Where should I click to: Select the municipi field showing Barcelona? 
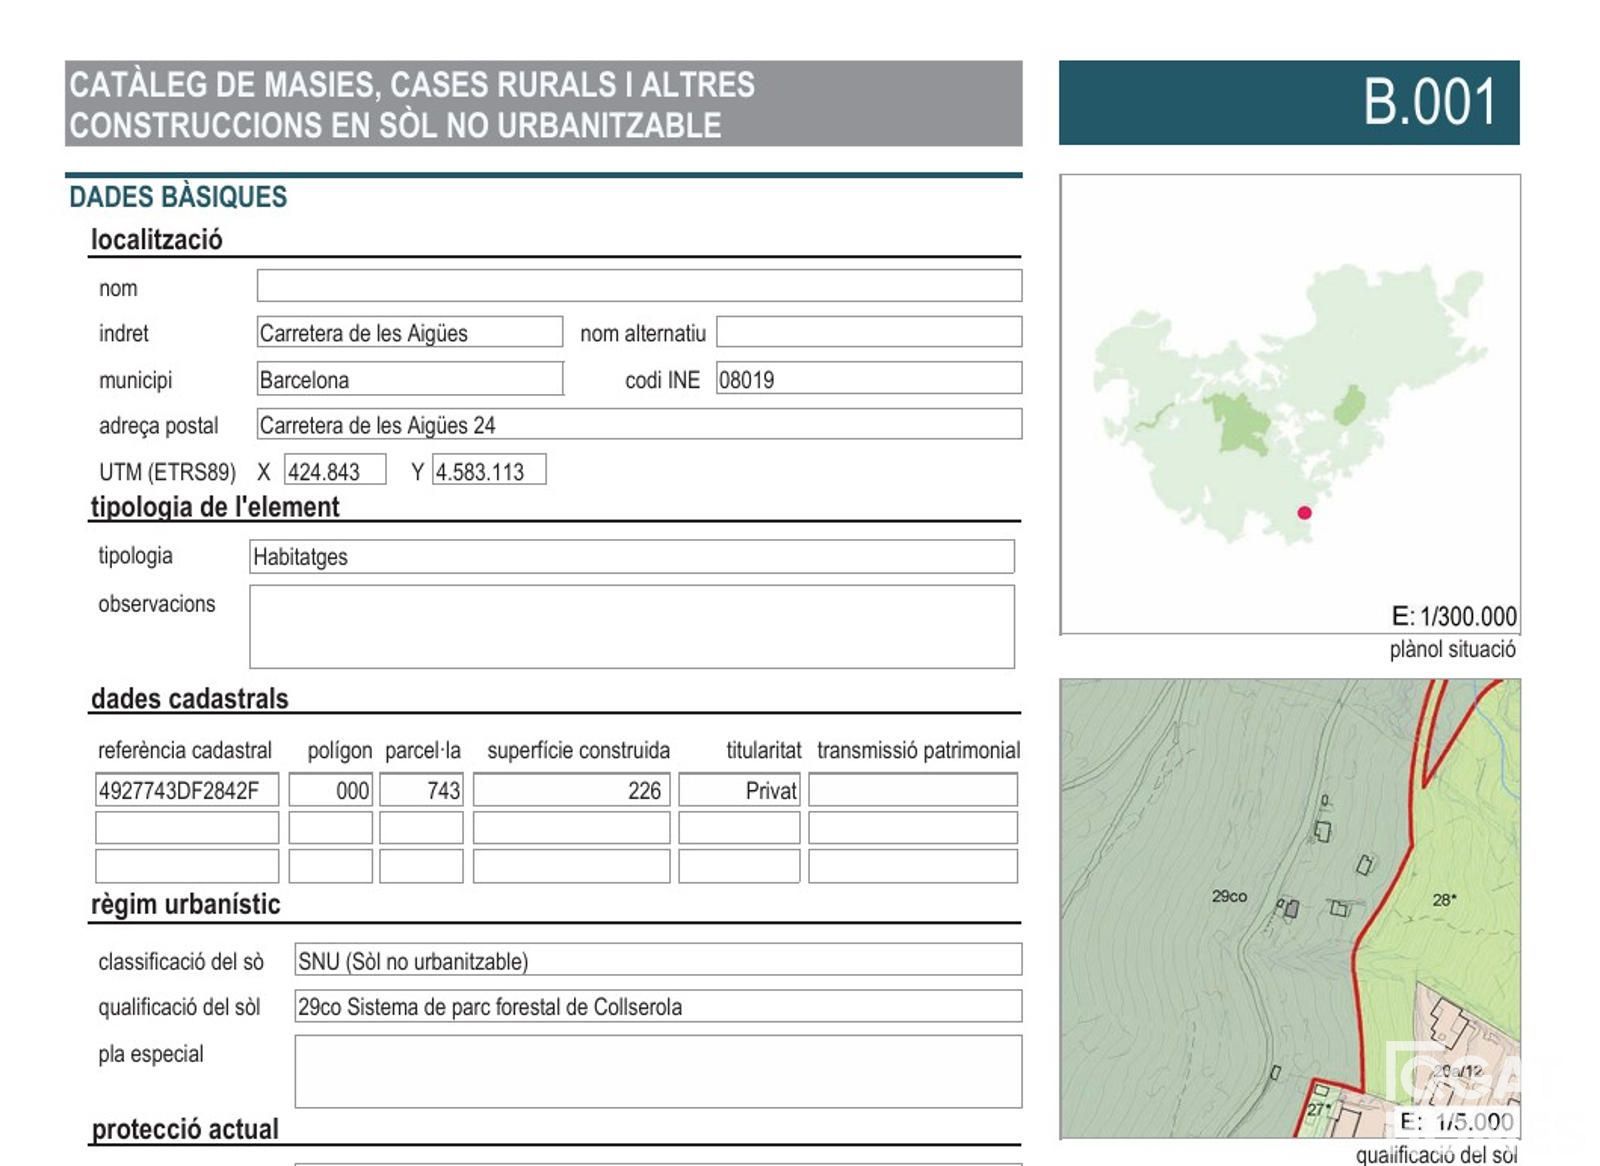[x=409, y=379]
